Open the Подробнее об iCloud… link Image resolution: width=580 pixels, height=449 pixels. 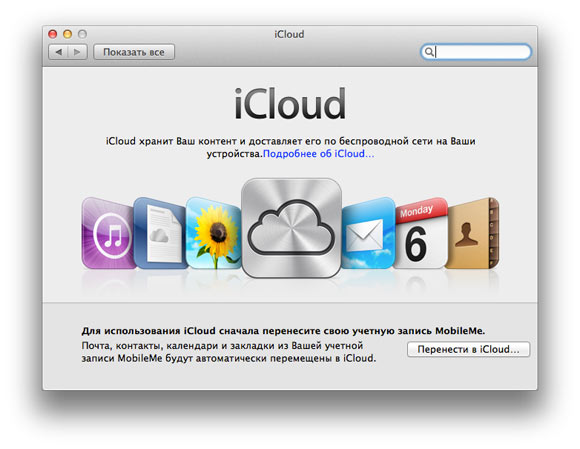coord(318,153)
